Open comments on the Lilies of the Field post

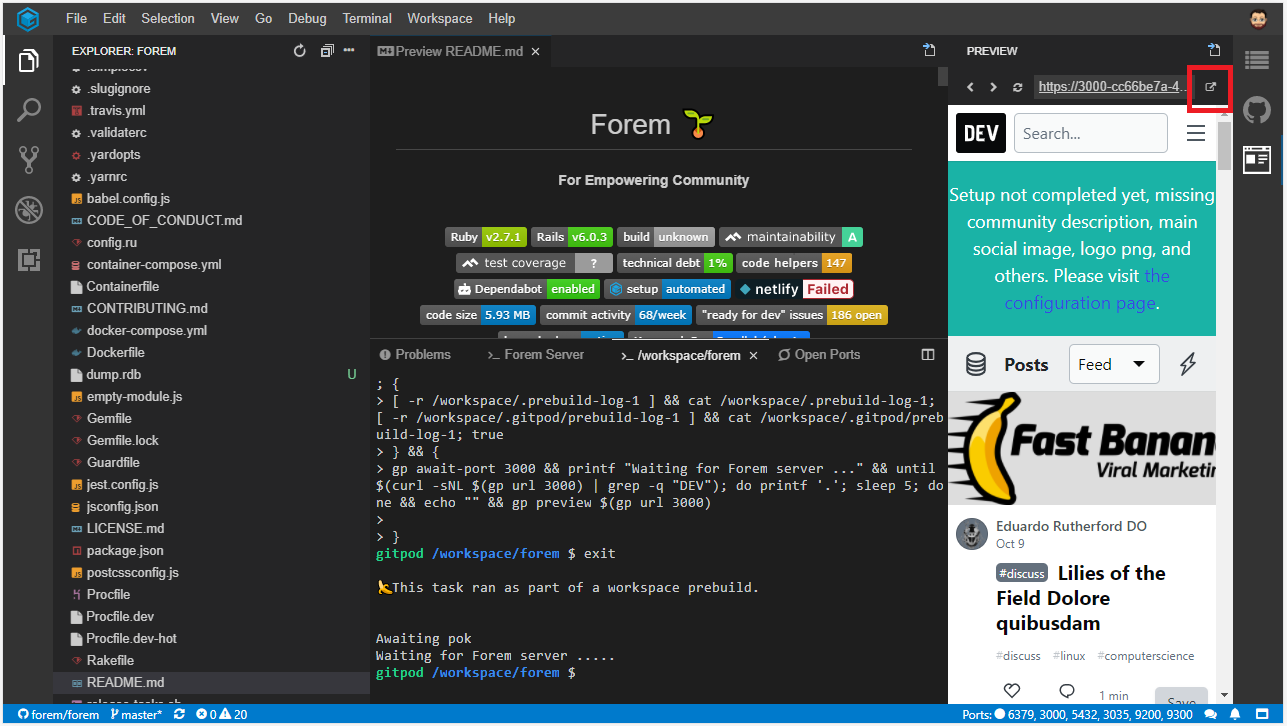pos(1067,691)
